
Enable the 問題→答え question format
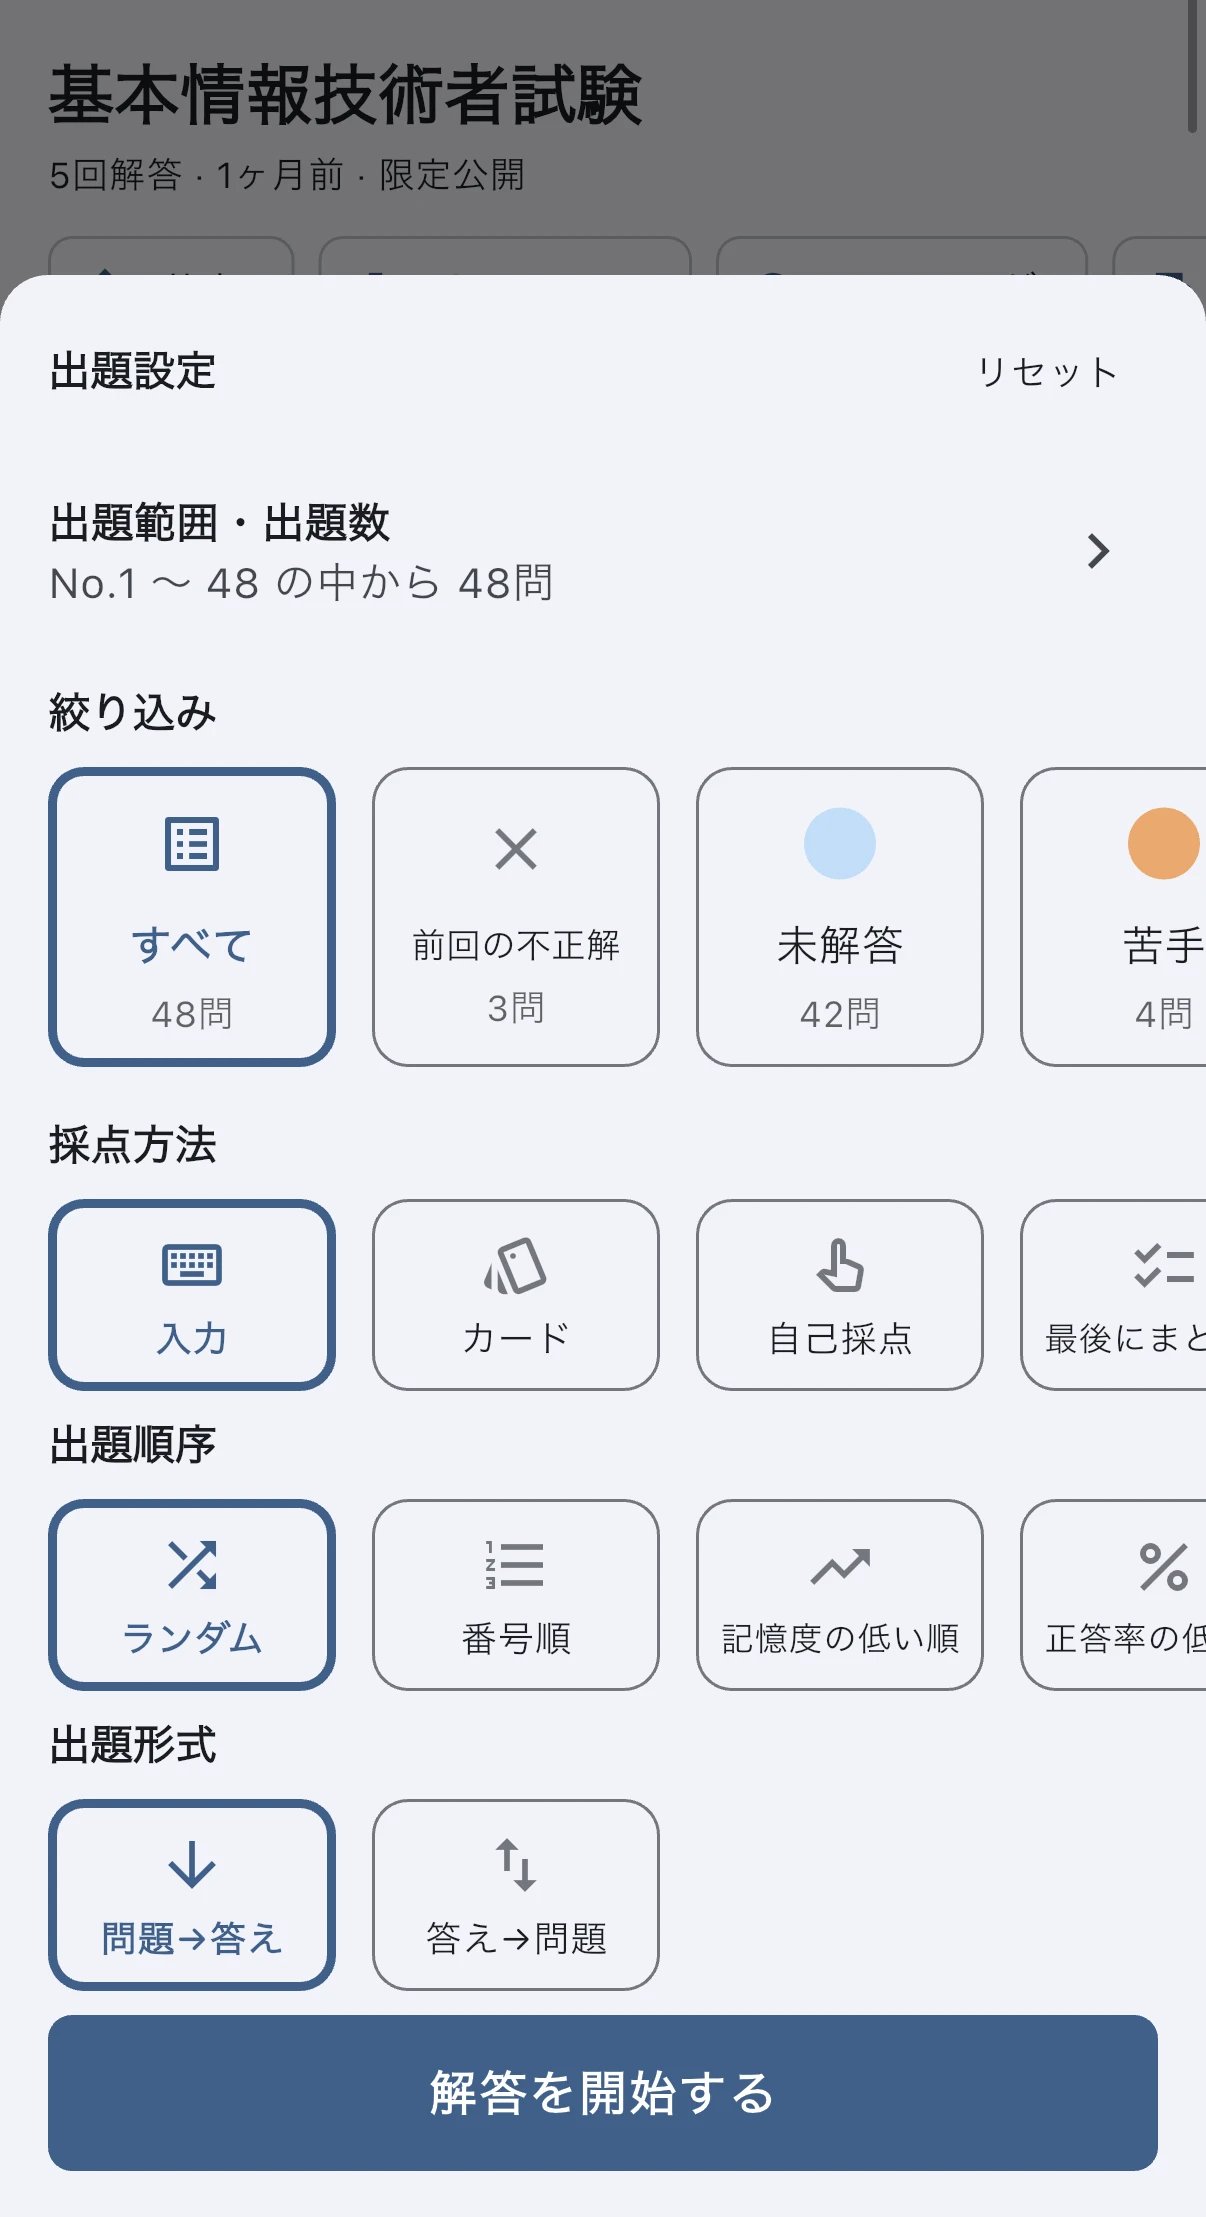coord(192,1895)
